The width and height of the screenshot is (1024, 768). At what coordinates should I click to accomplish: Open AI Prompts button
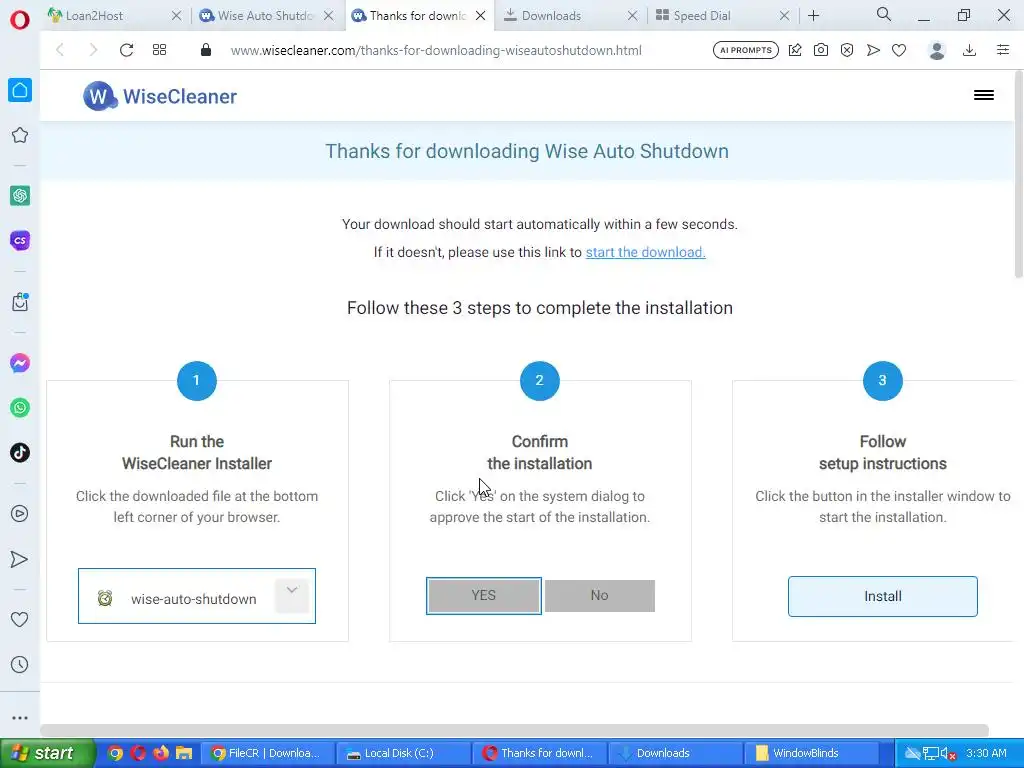pos(746,50)
